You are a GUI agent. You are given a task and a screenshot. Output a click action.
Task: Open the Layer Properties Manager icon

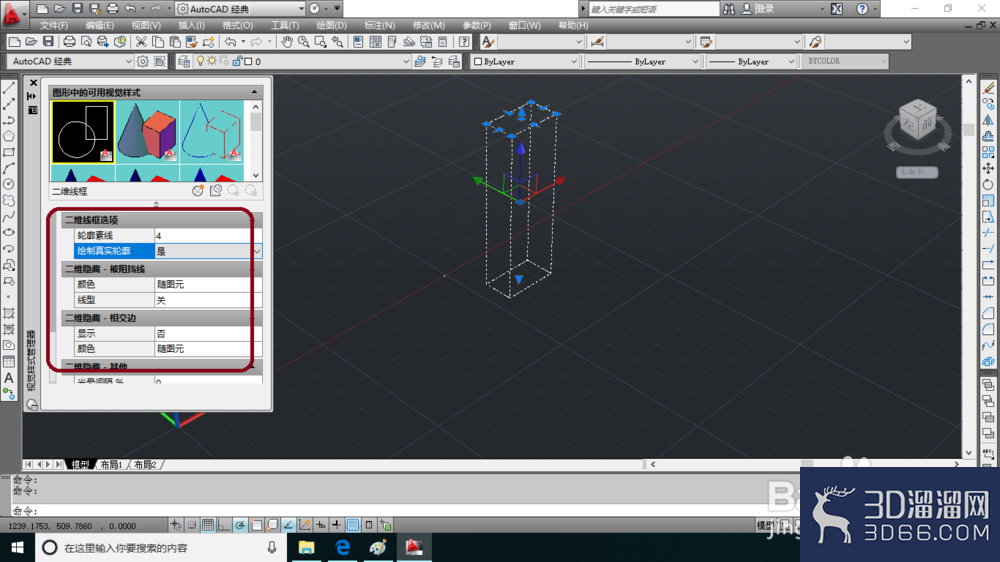point(184,61)
